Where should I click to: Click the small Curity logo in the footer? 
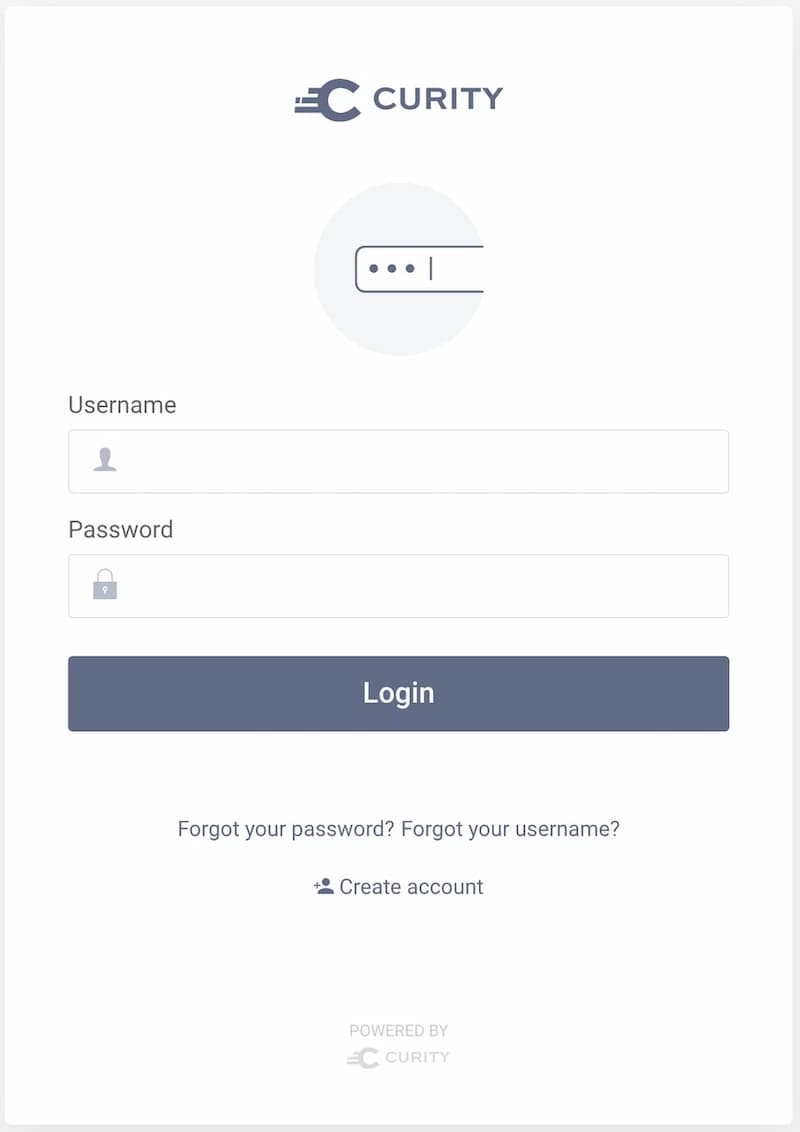click(x=398, y=1057)
